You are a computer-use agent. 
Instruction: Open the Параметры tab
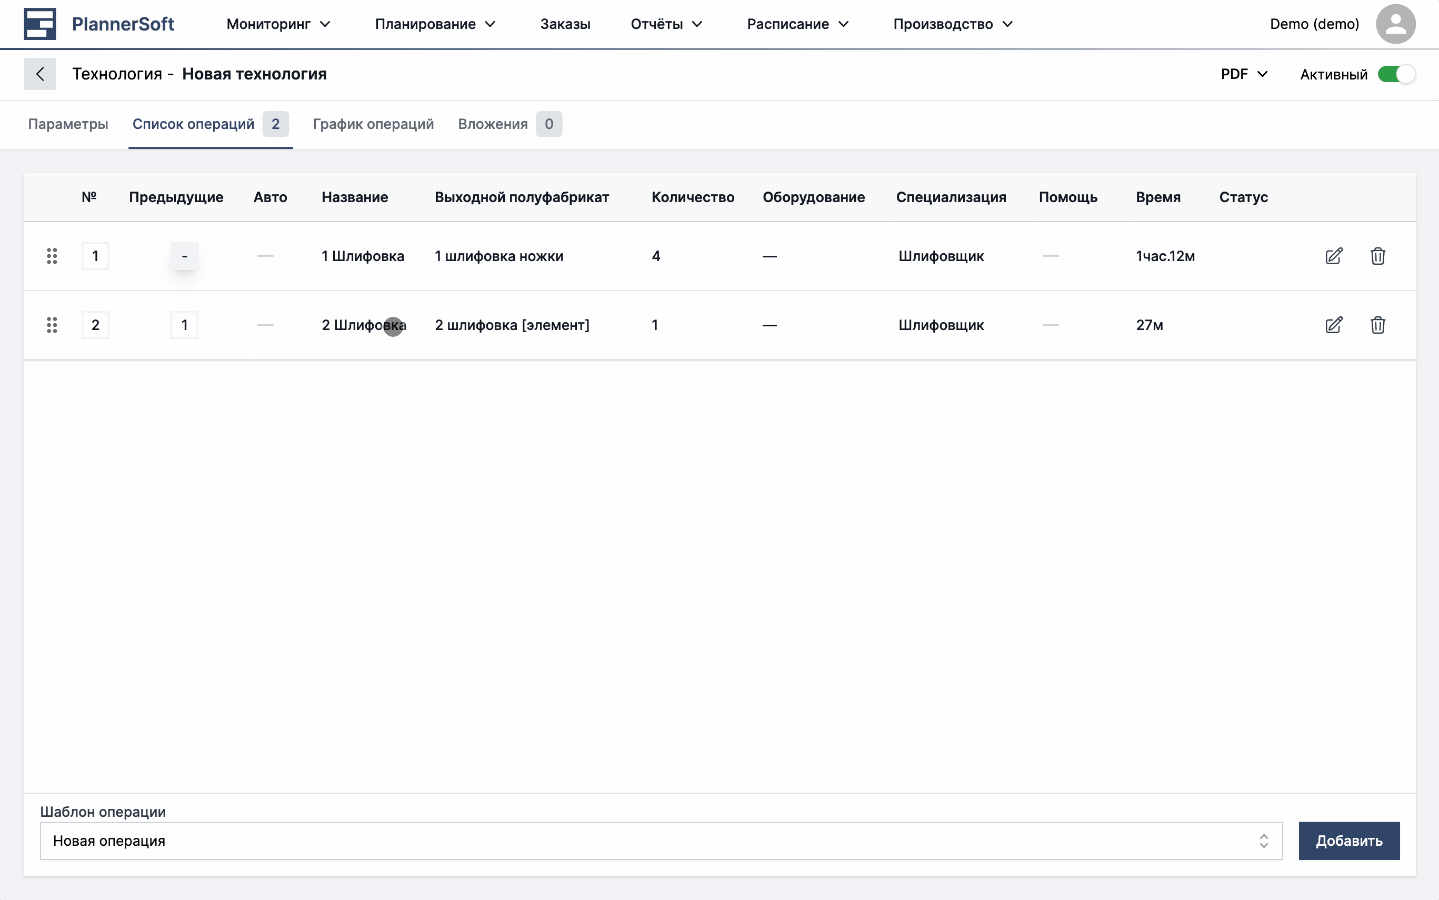click(x=68, y=124)
